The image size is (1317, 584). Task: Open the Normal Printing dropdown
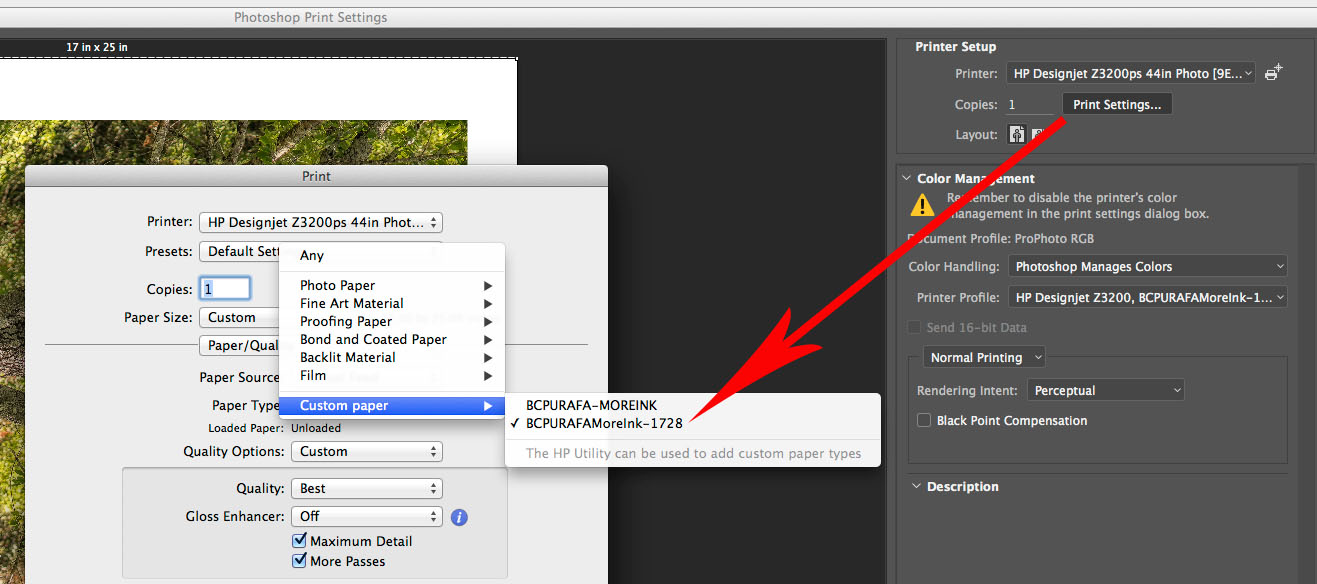click(x=984, y=358)
